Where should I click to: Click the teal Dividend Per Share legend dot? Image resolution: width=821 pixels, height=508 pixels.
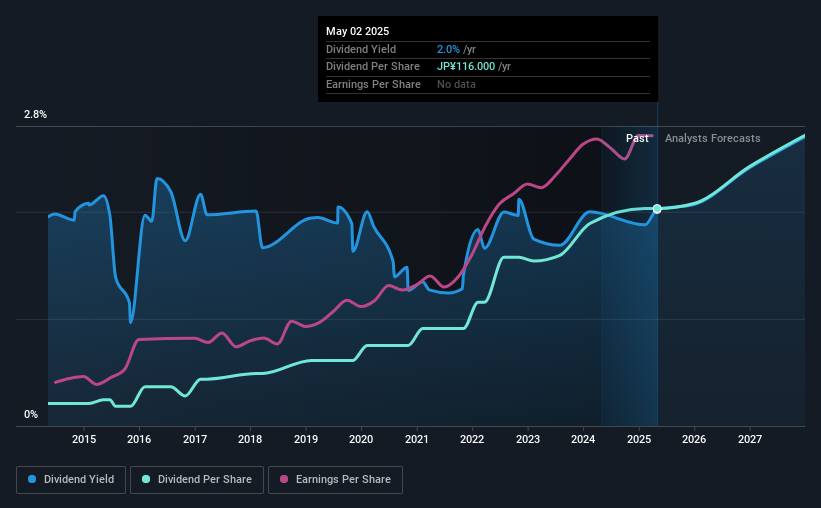coord(146,479)
